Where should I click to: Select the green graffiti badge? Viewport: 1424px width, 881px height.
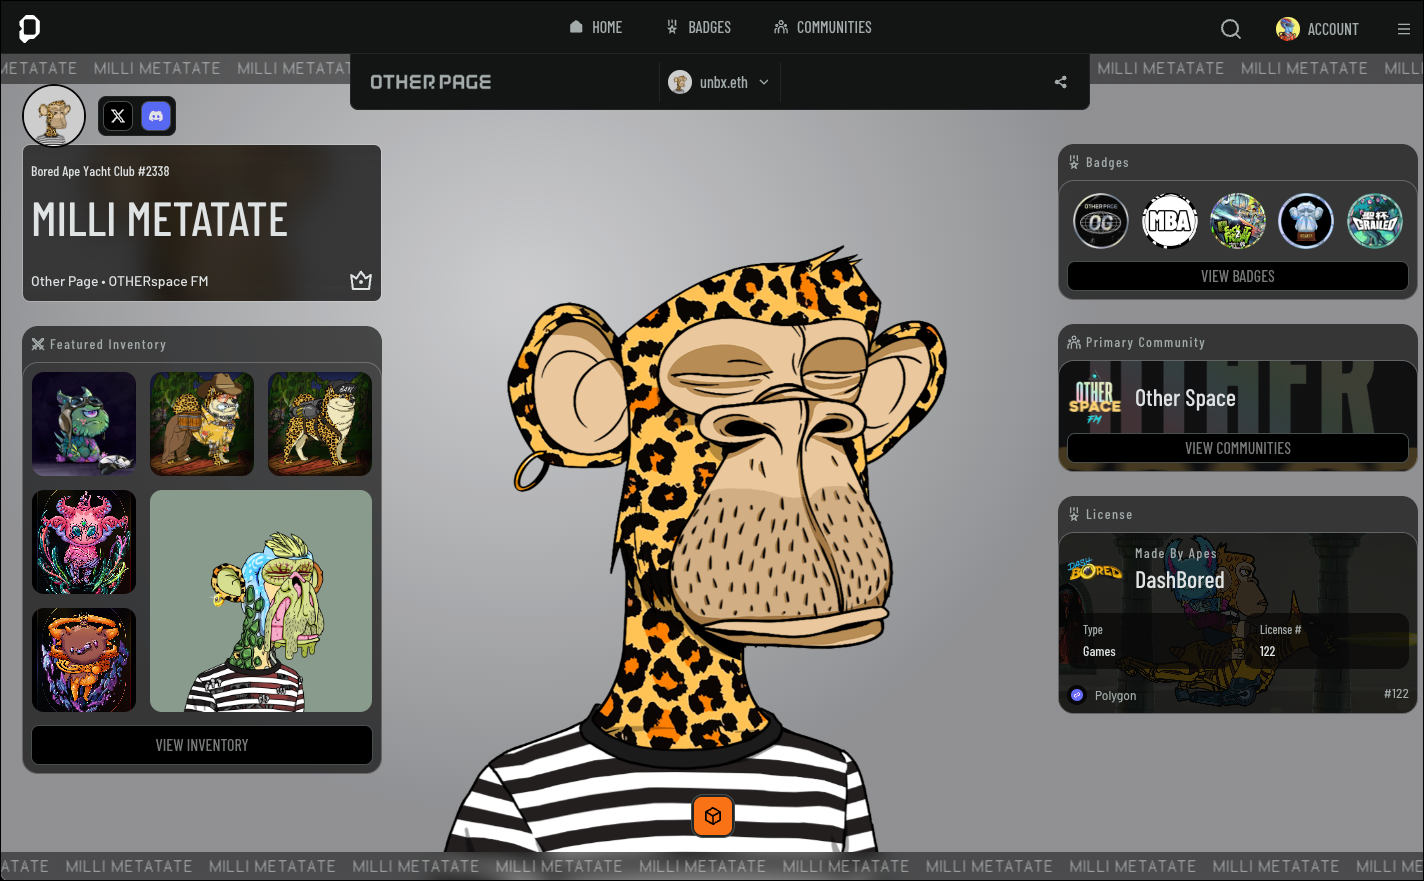pyautogui.click(x=1238, y=221)
